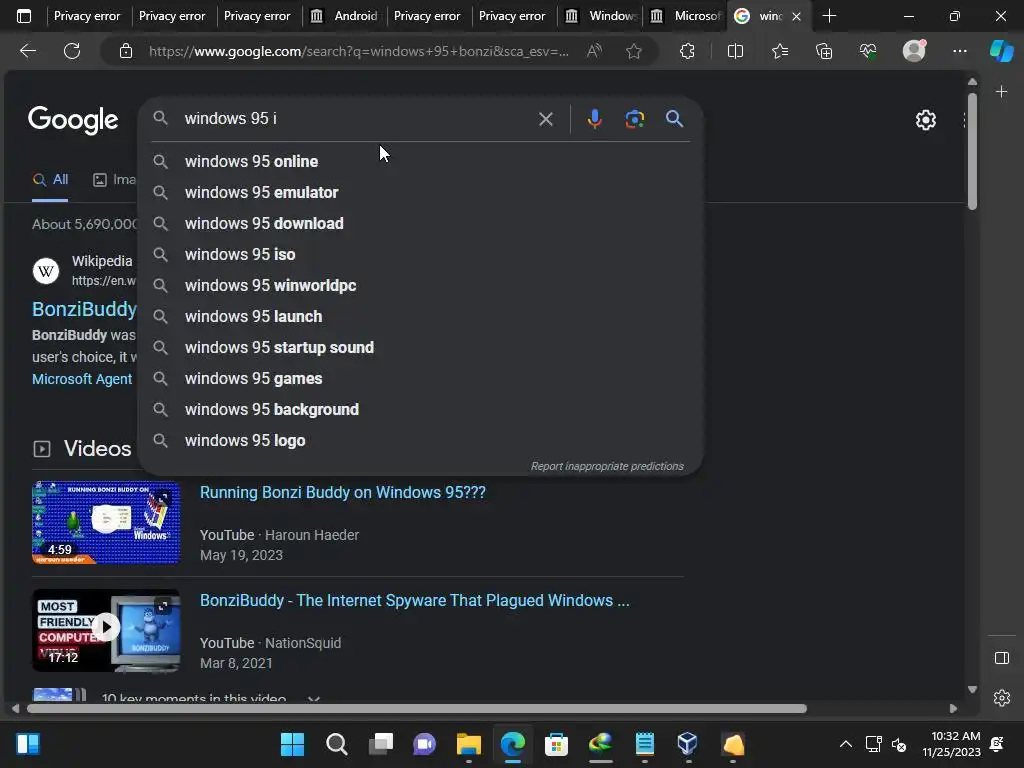Screen dimensions: 1024x768
Task: Choose suggestion windows 95 winworldpc
Action: tap(421, 285)
